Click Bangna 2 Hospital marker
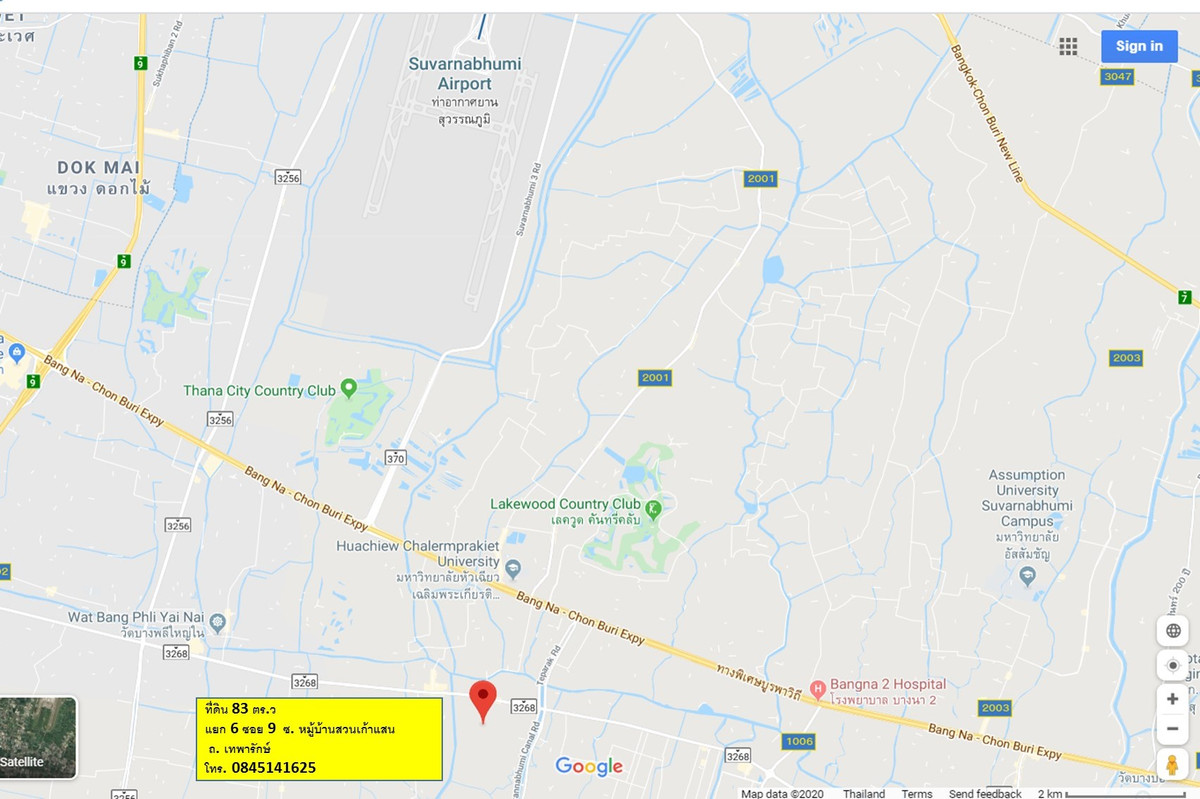 (x=817, y=688)
